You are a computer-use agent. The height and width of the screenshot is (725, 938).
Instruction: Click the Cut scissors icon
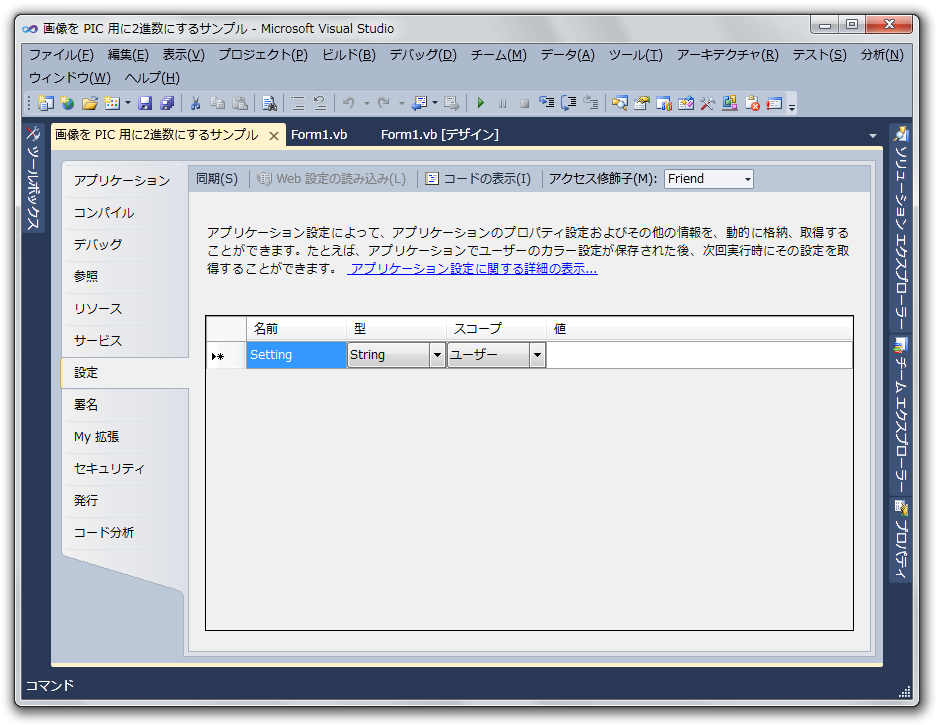pos(195,103)
